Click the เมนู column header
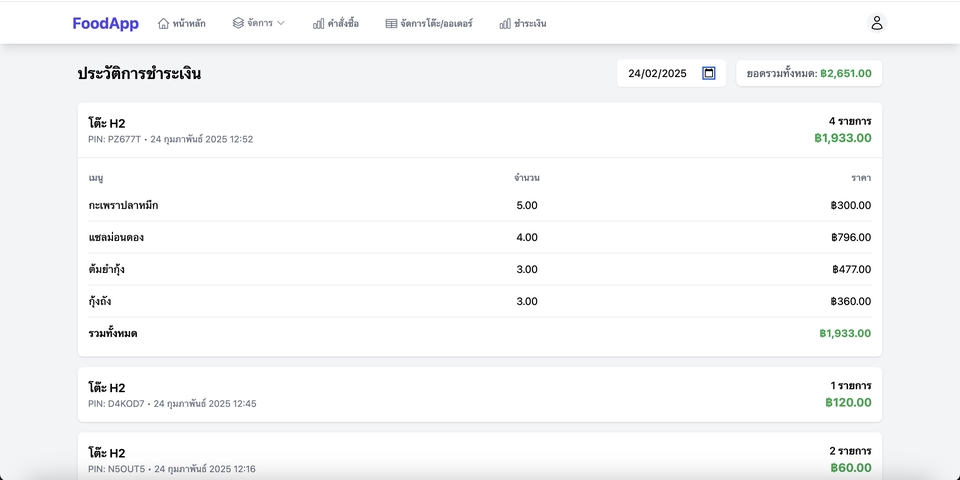 point(96,178)
